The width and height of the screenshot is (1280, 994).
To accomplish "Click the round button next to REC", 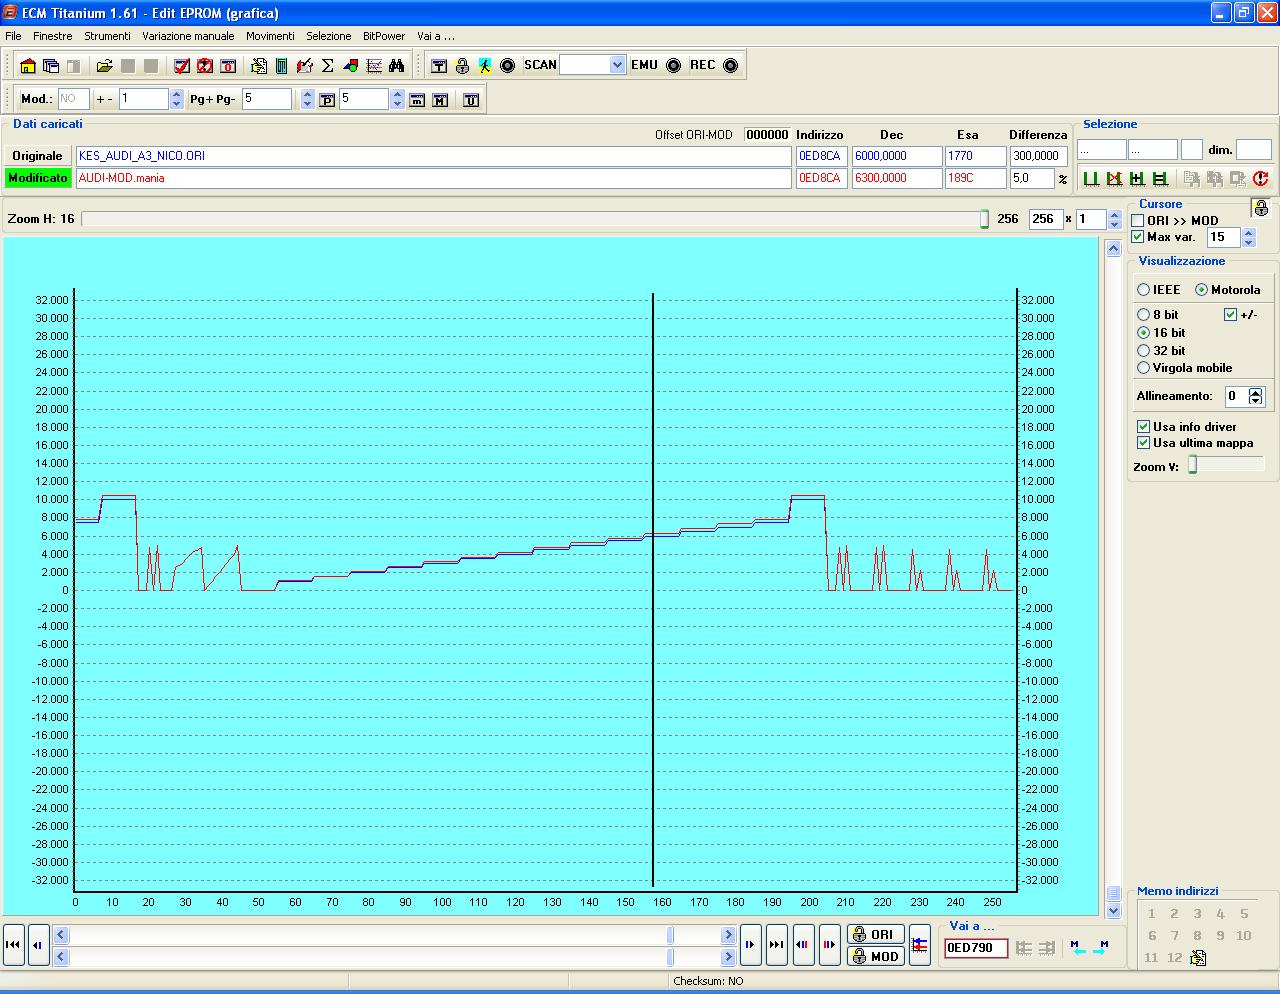I will tap(730, 66).
